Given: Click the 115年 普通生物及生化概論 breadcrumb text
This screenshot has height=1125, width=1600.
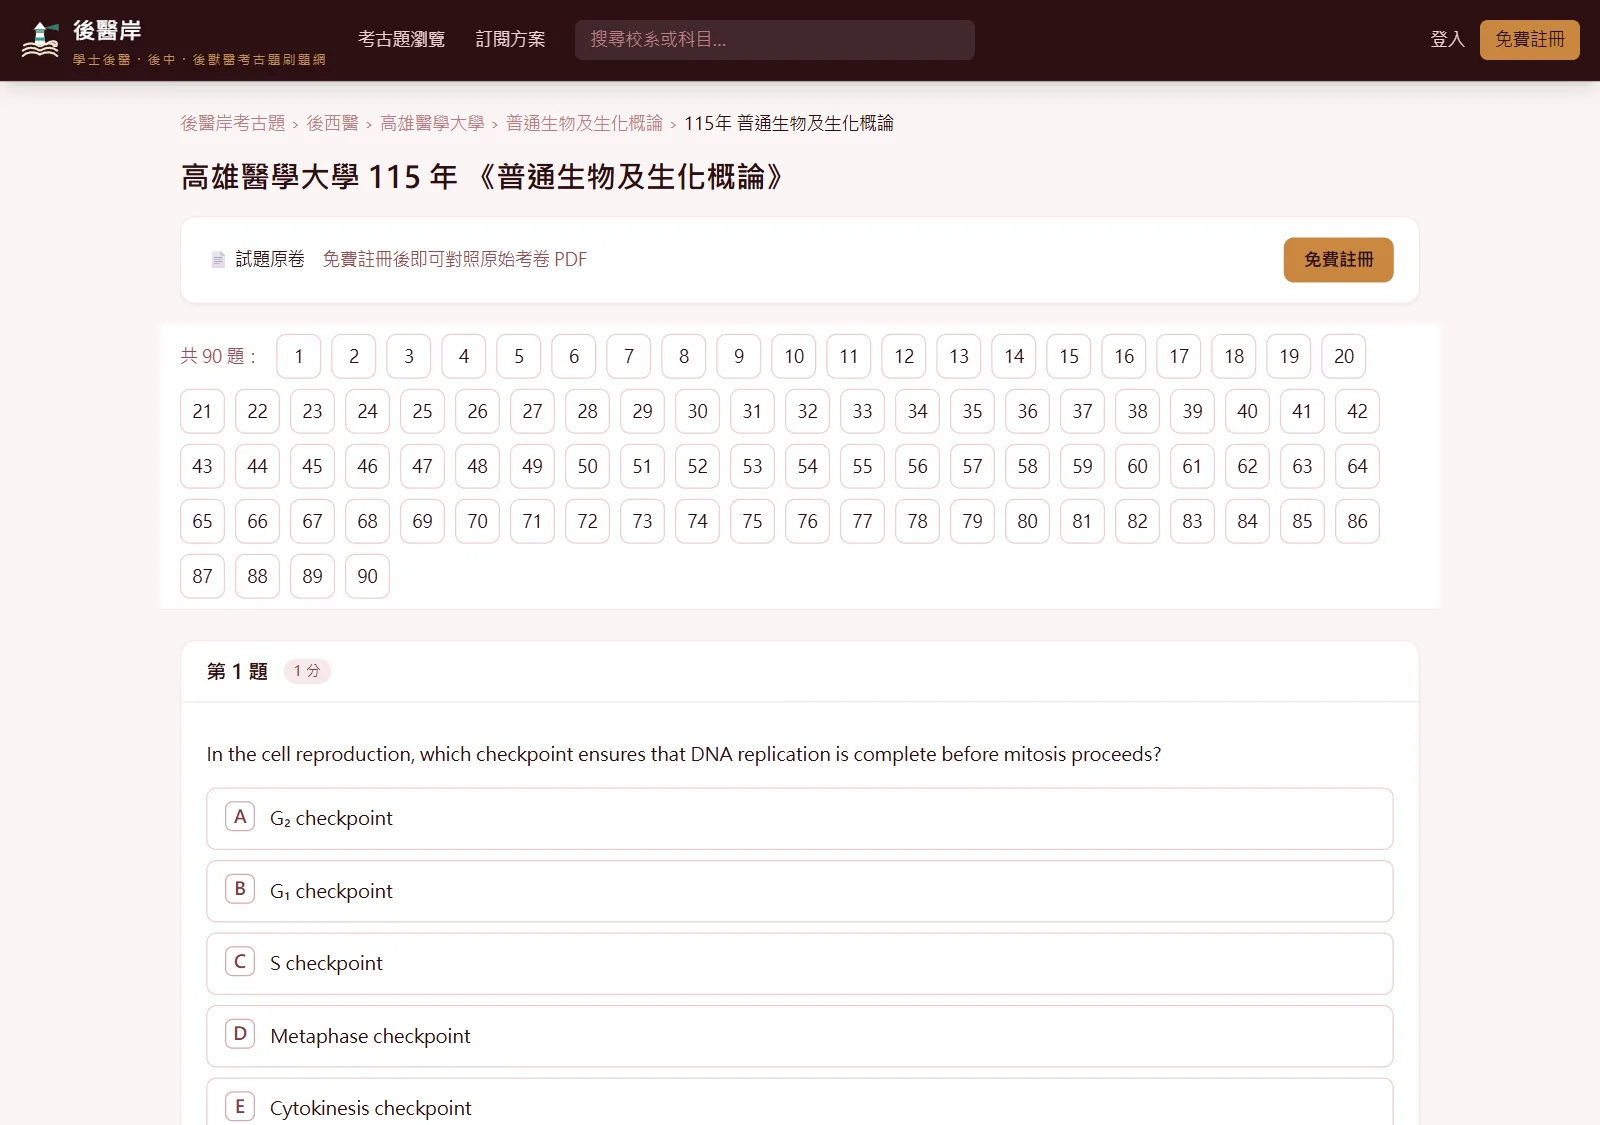Looking at the screenshot, I should click(789, 123).
